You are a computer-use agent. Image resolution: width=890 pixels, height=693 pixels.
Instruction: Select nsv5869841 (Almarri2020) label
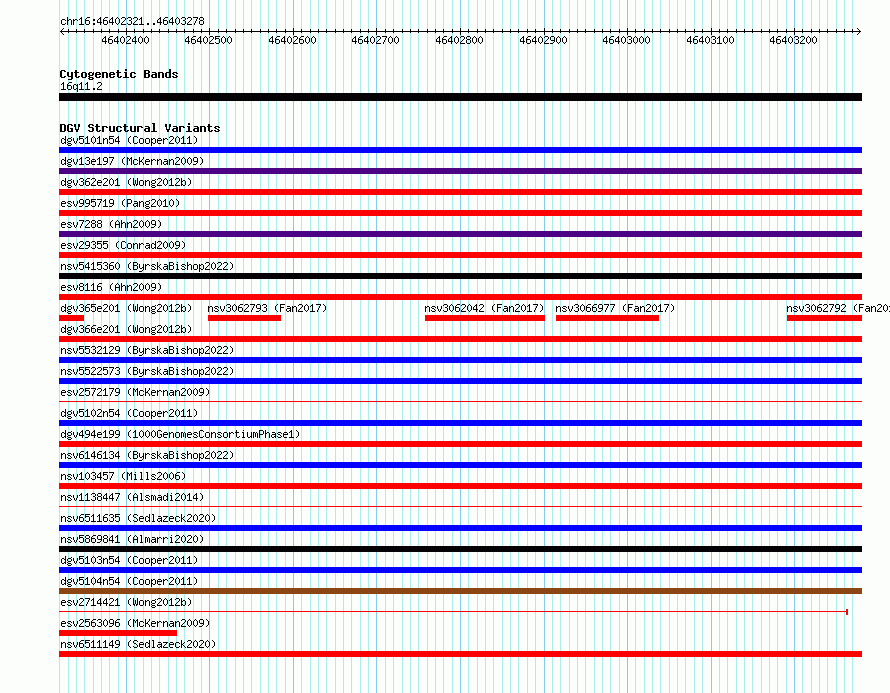tap(132, 539)
